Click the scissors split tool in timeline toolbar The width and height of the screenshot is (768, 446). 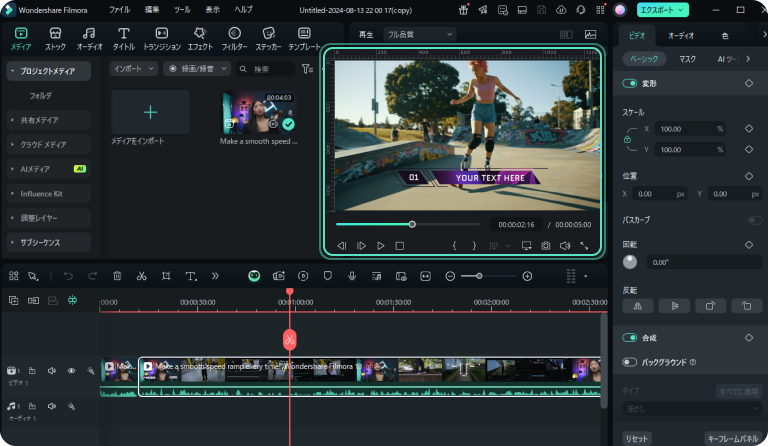142,276
